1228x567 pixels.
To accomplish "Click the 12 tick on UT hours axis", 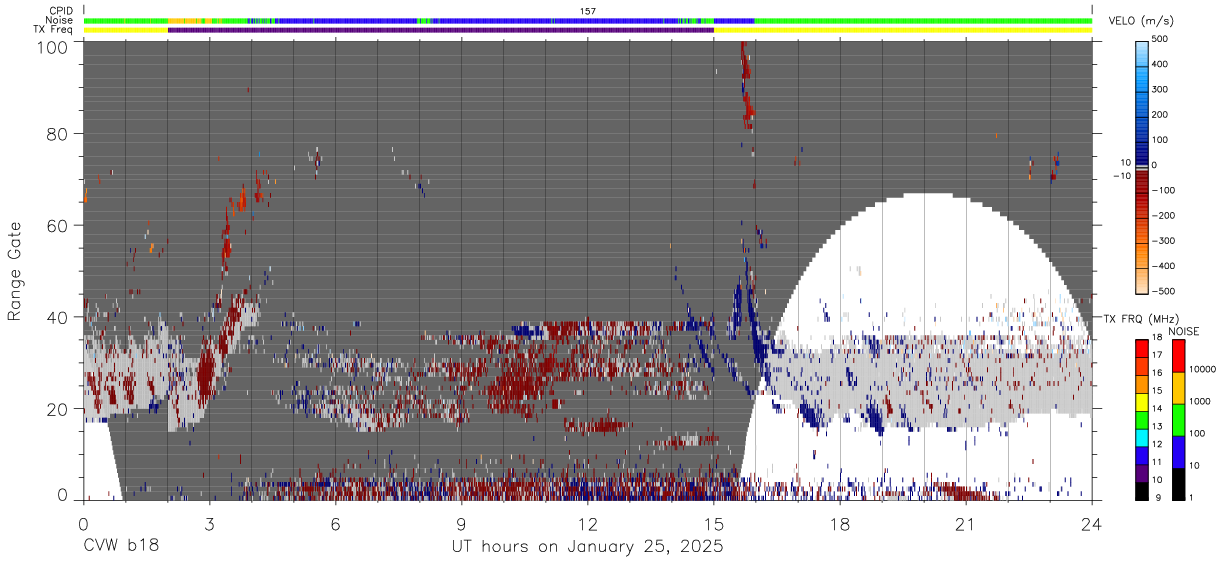I will point(587,523).
